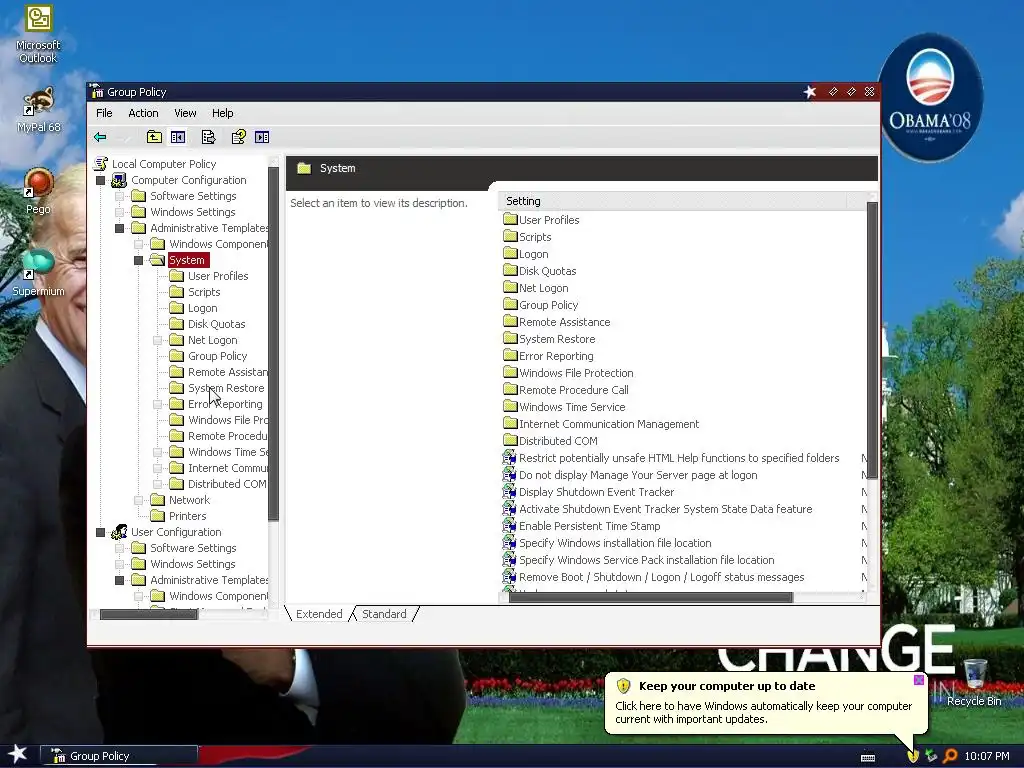Select Specify Windows installation file location
Image resolution: width=1024 pixels, height=768 pixels.
tap(607, 543)
